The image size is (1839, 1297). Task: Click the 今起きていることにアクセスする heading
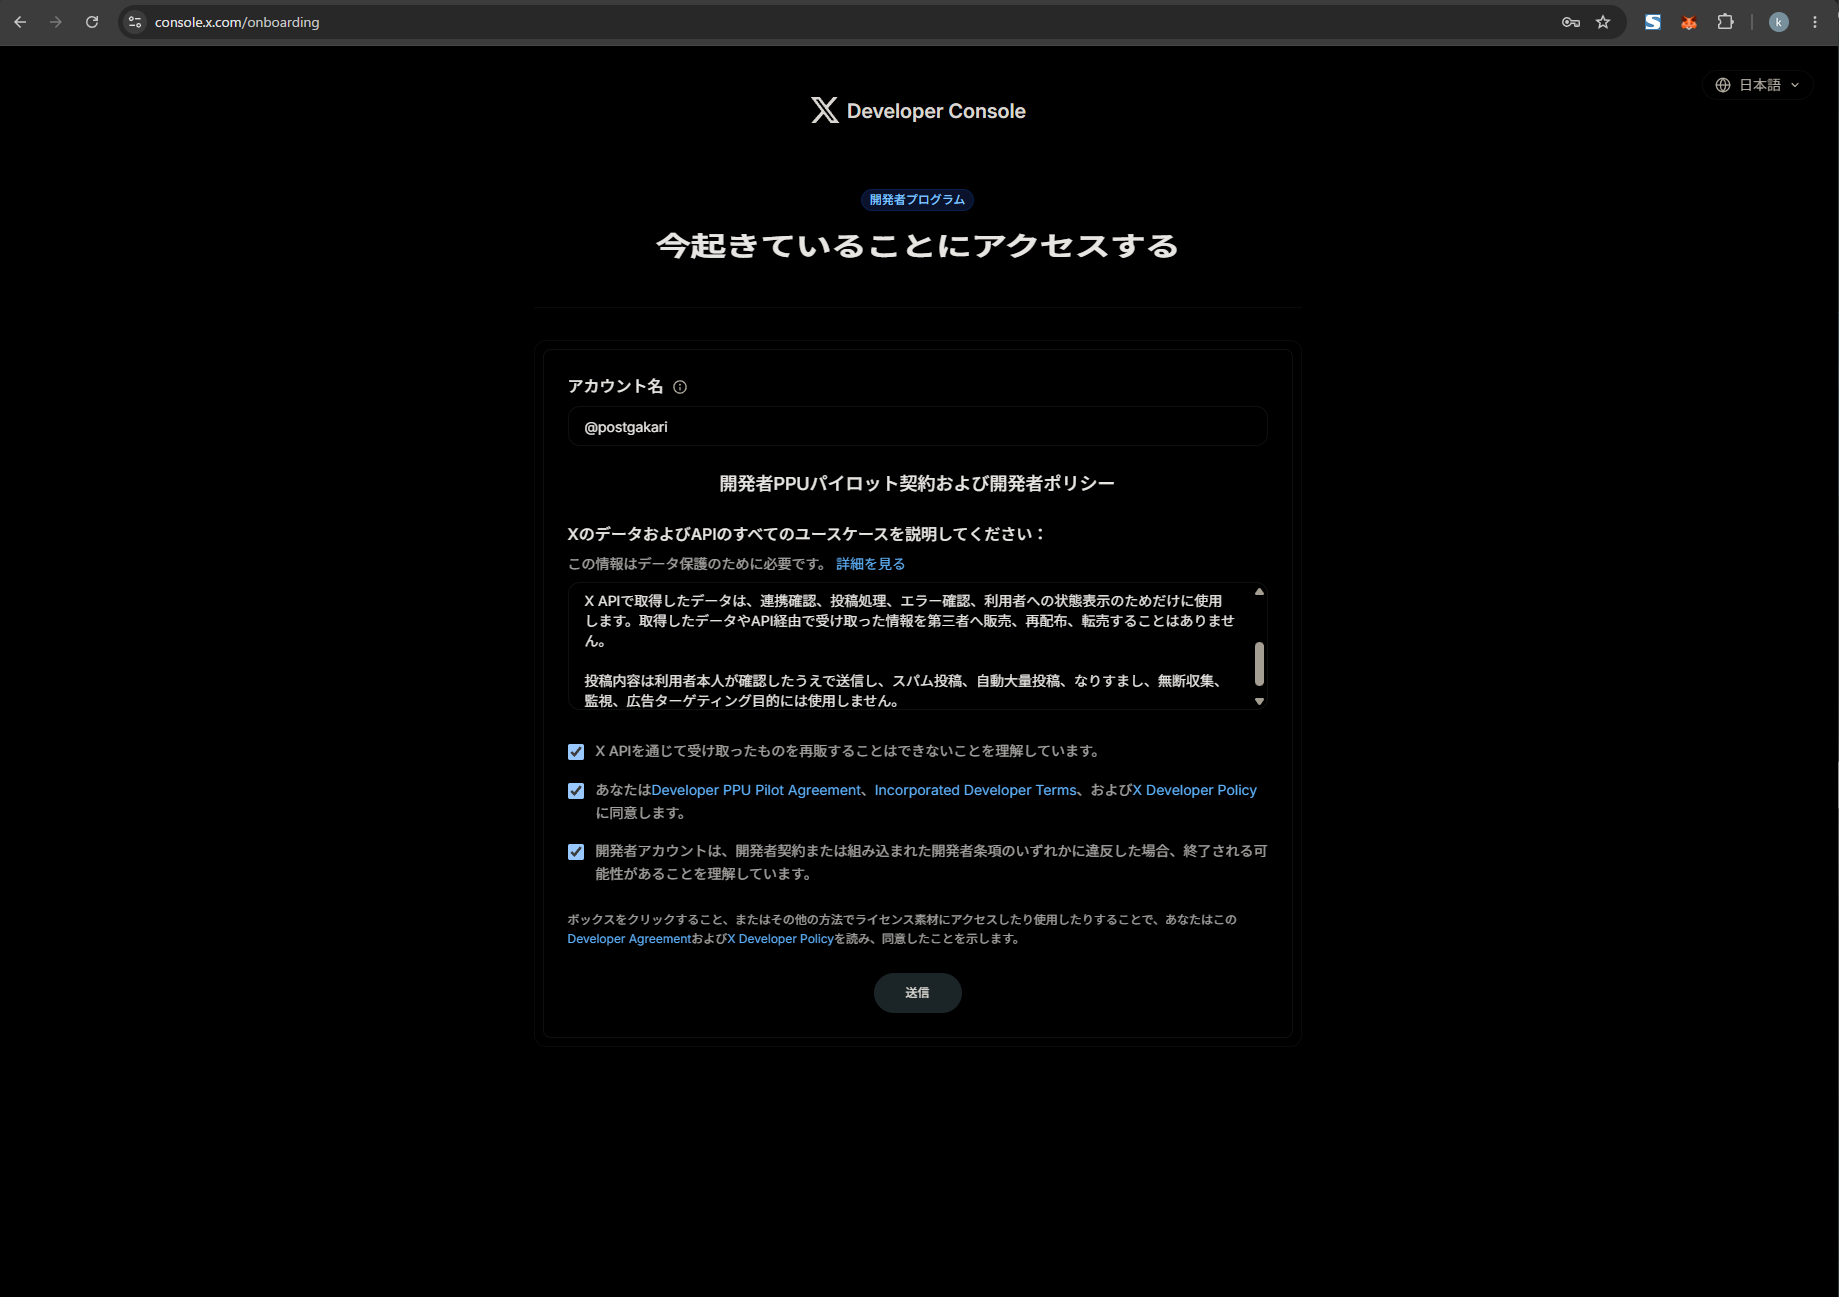click(917, 246)
